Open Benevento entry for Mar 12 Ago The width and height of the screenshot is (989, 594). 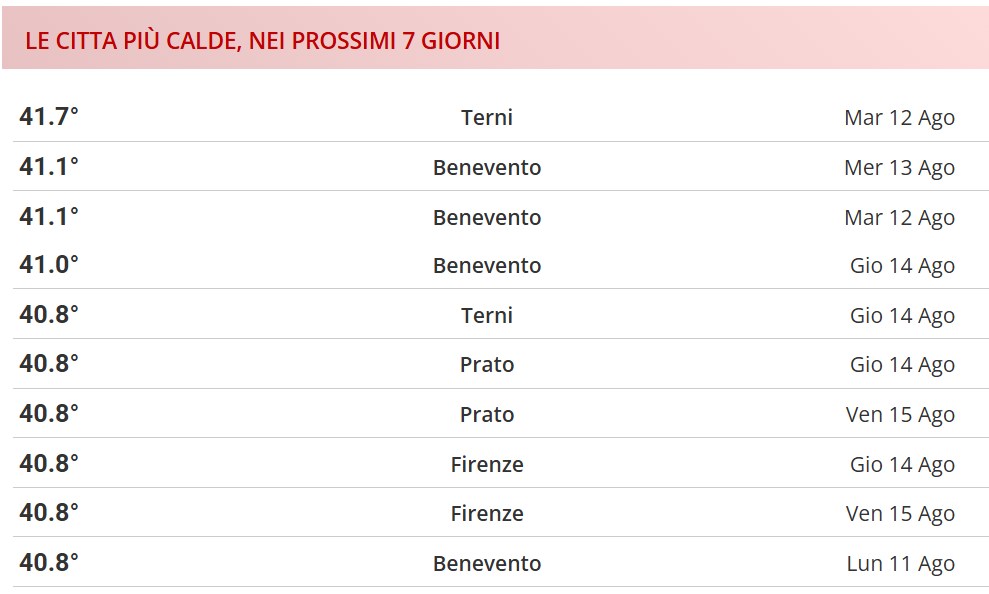pyautogui.click(x=487, y=218)
